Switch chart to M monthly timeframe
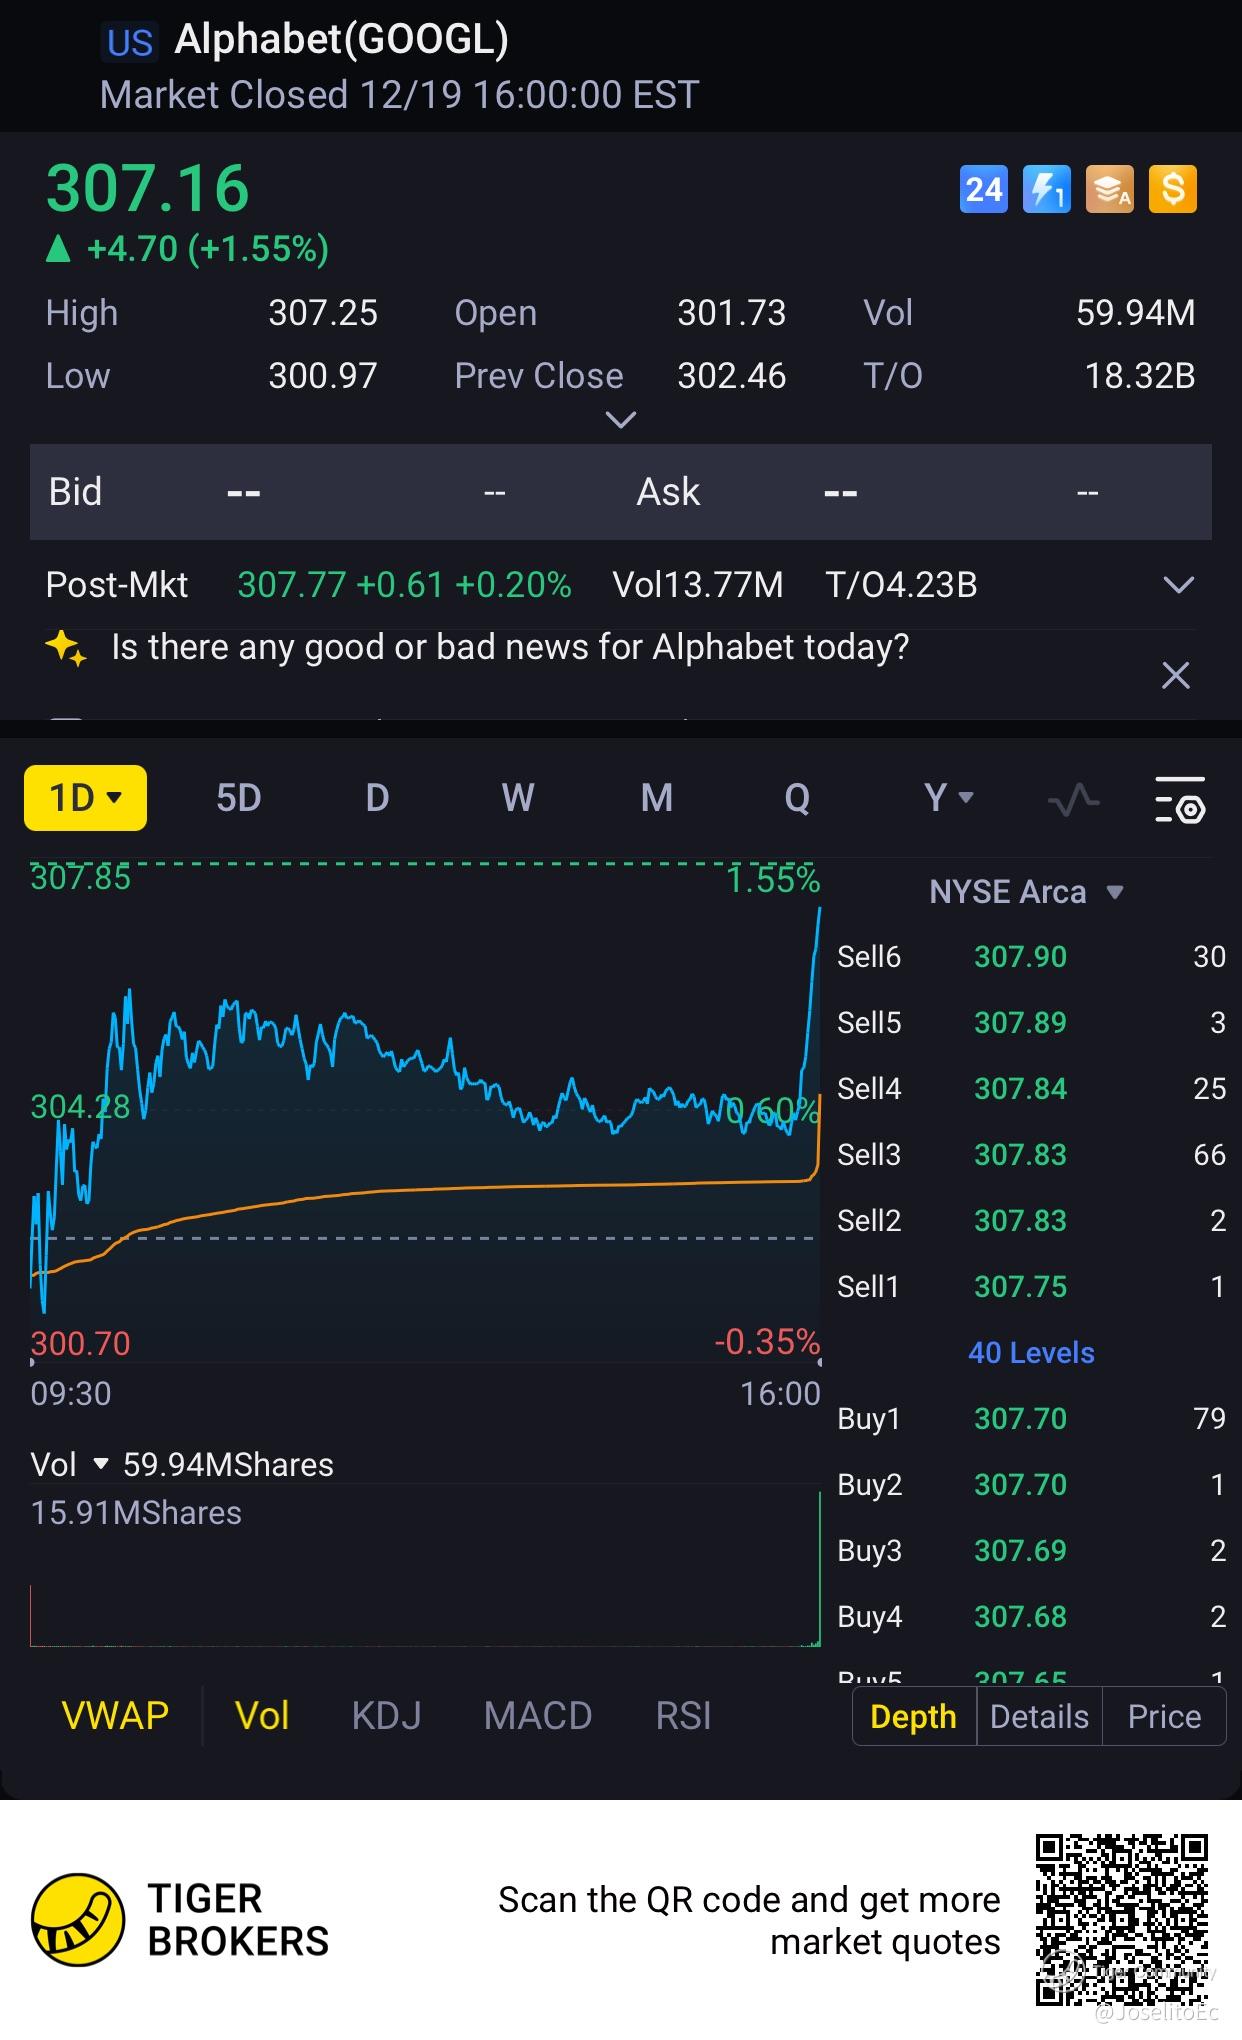 657,798
